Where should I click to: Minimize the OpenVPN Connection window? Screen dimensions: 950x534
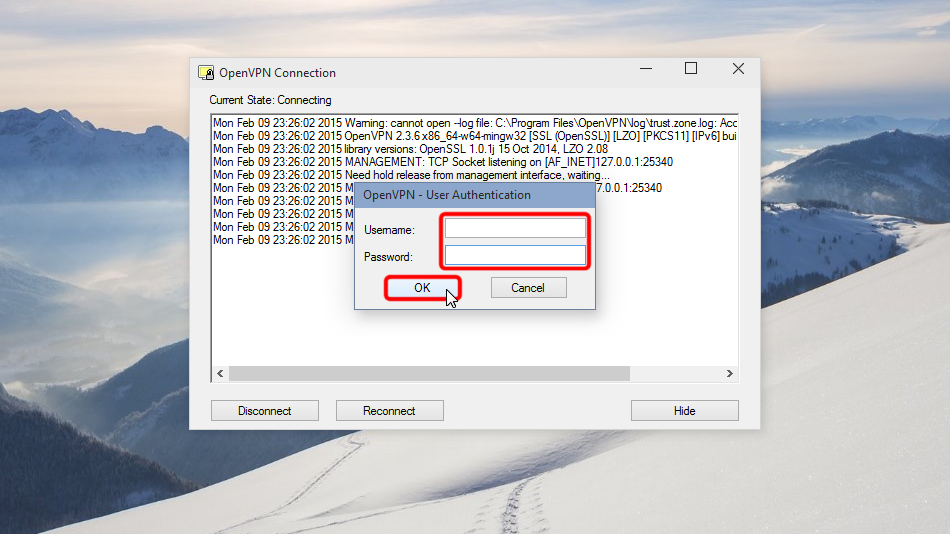point(645,69)
